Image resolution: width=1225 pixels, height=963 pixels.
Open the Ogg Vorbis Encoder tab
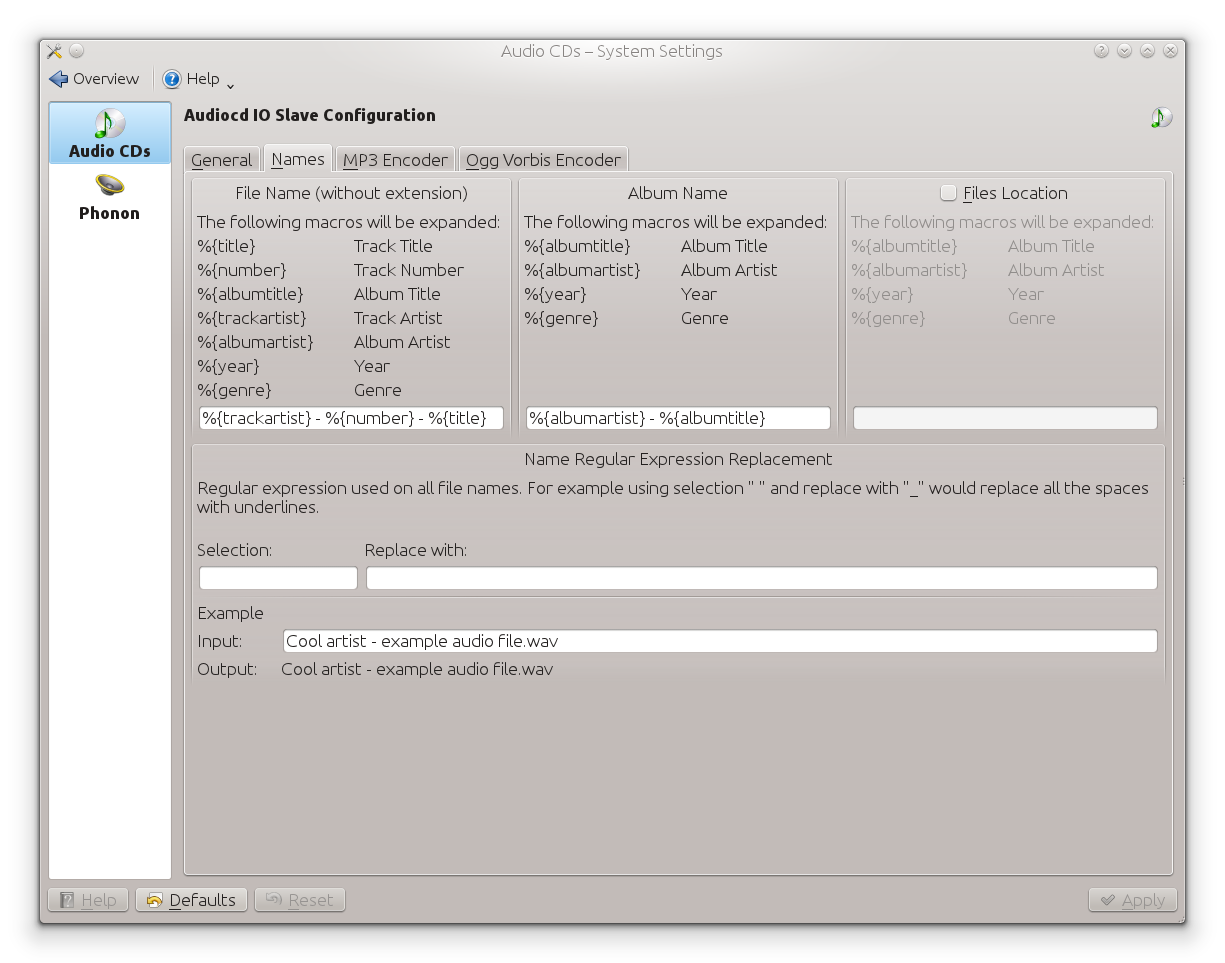click(543, 160)
